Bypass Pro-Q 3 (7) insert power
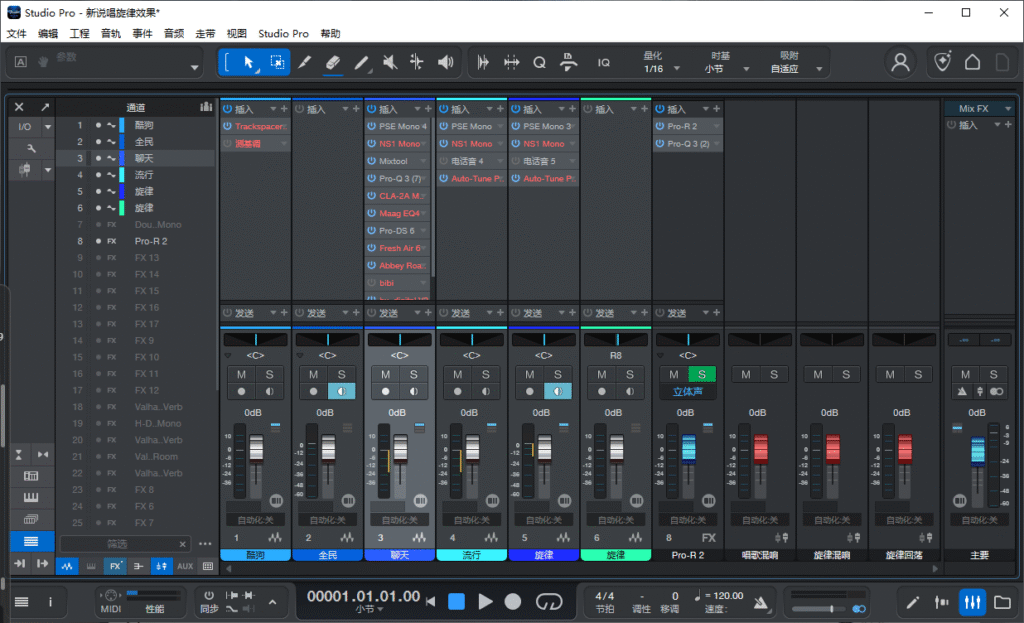Viewport: 1024px width, 623px height. 372,178
